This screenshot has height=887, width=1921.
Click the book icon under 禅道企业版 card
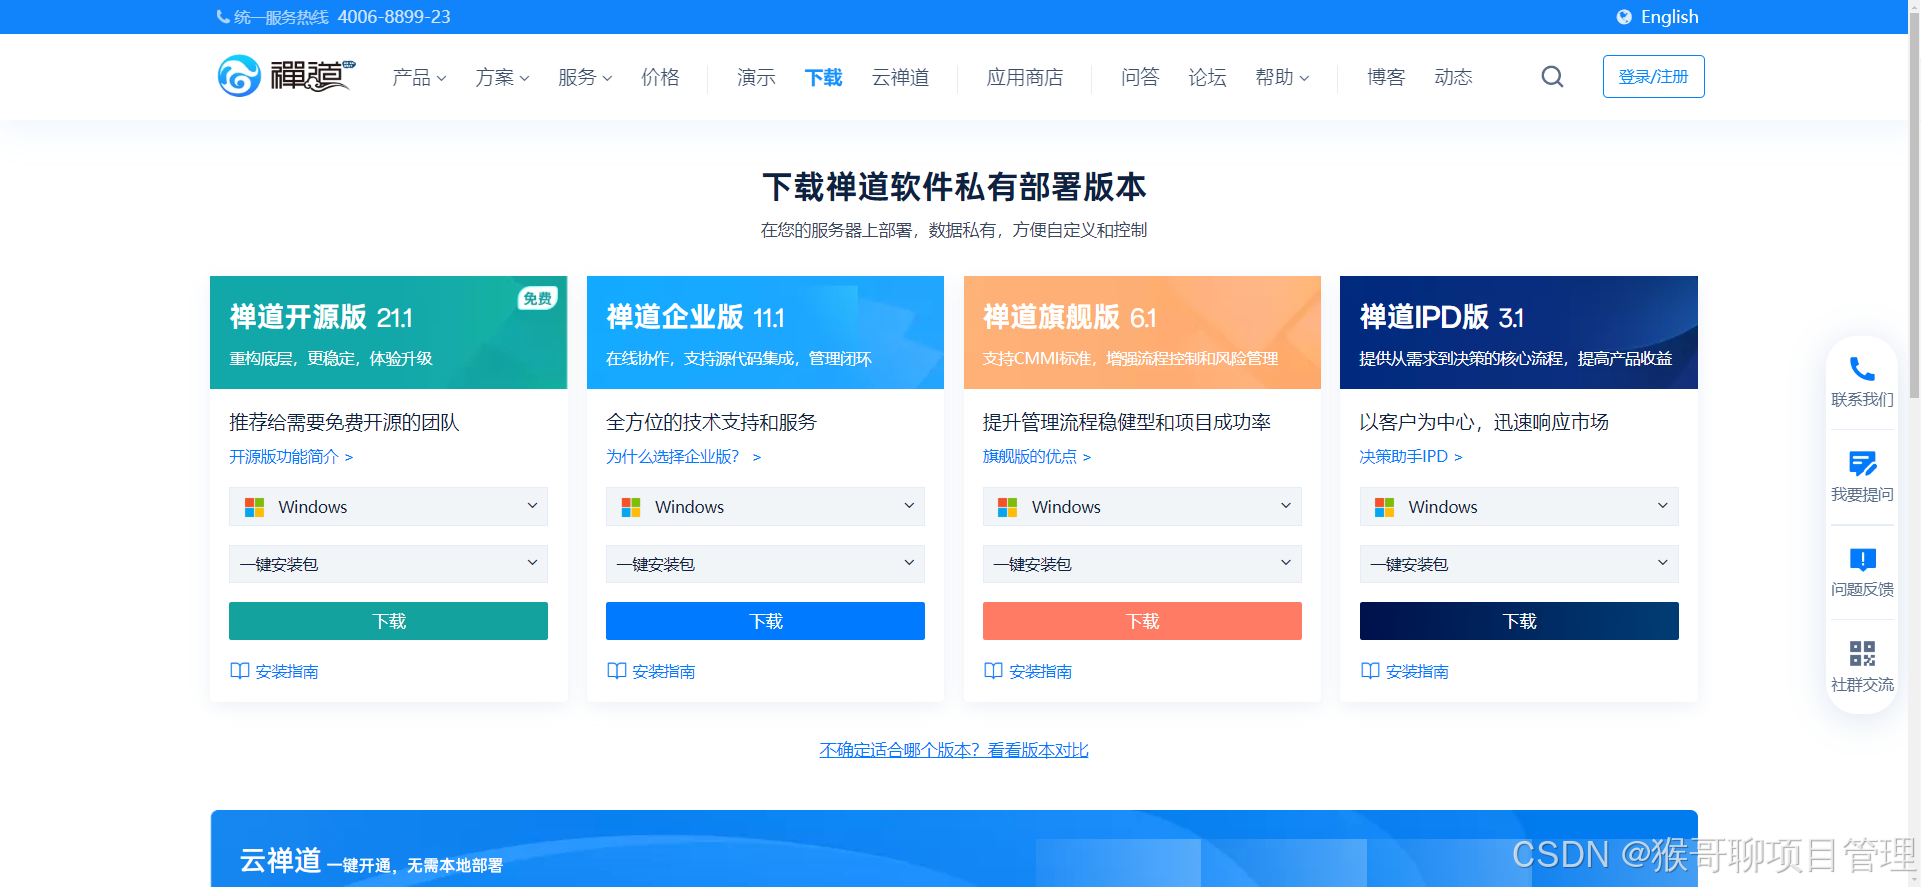tap(617, 671)
